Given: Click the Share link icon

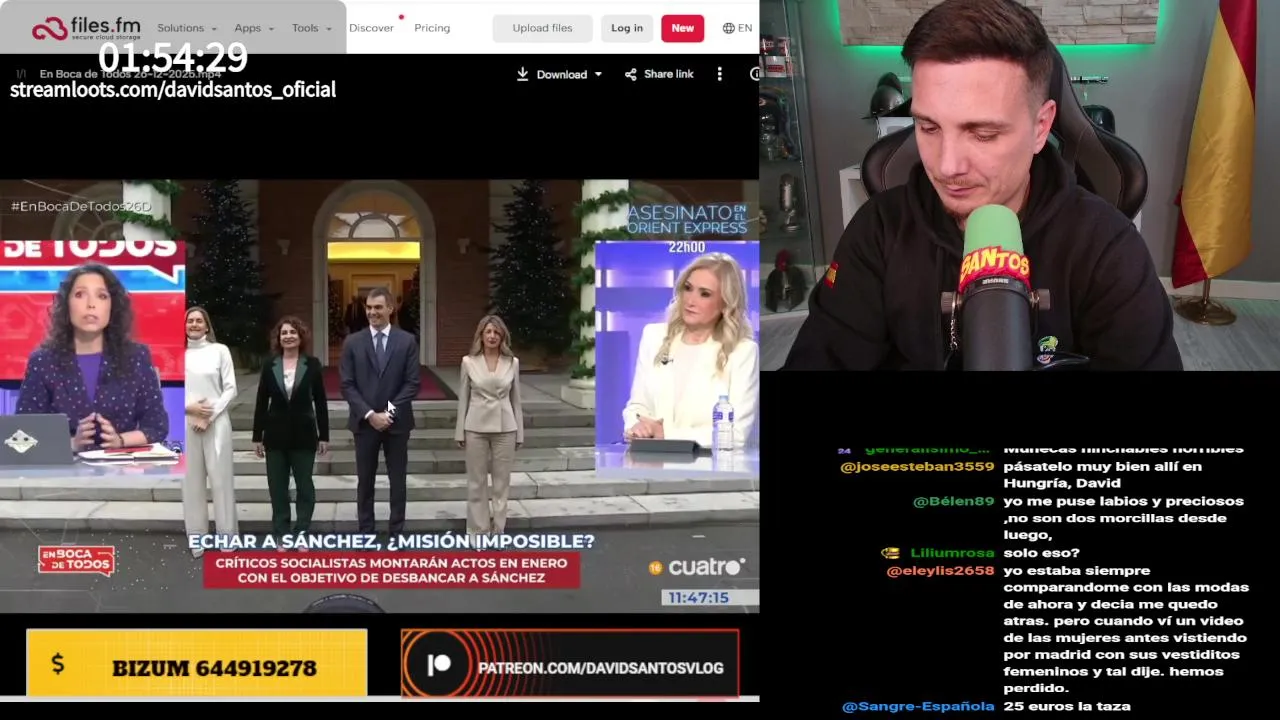Looking at the screenshot, I should [x=630, y=74].
